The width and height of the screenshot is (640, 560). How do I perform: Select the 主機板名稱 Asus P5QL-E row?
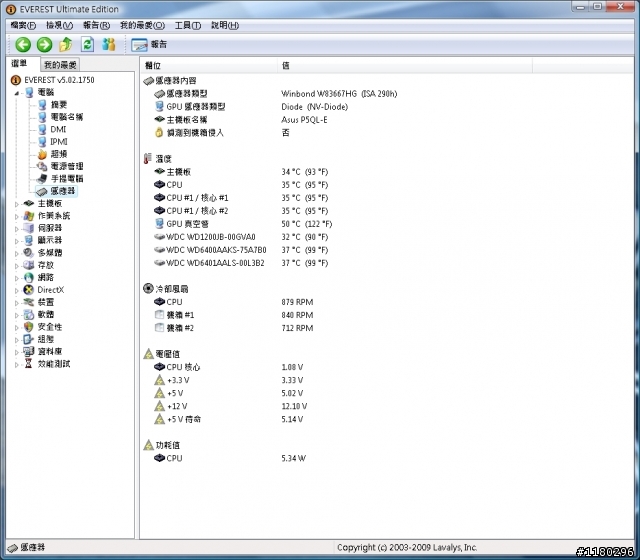(240, 120)
